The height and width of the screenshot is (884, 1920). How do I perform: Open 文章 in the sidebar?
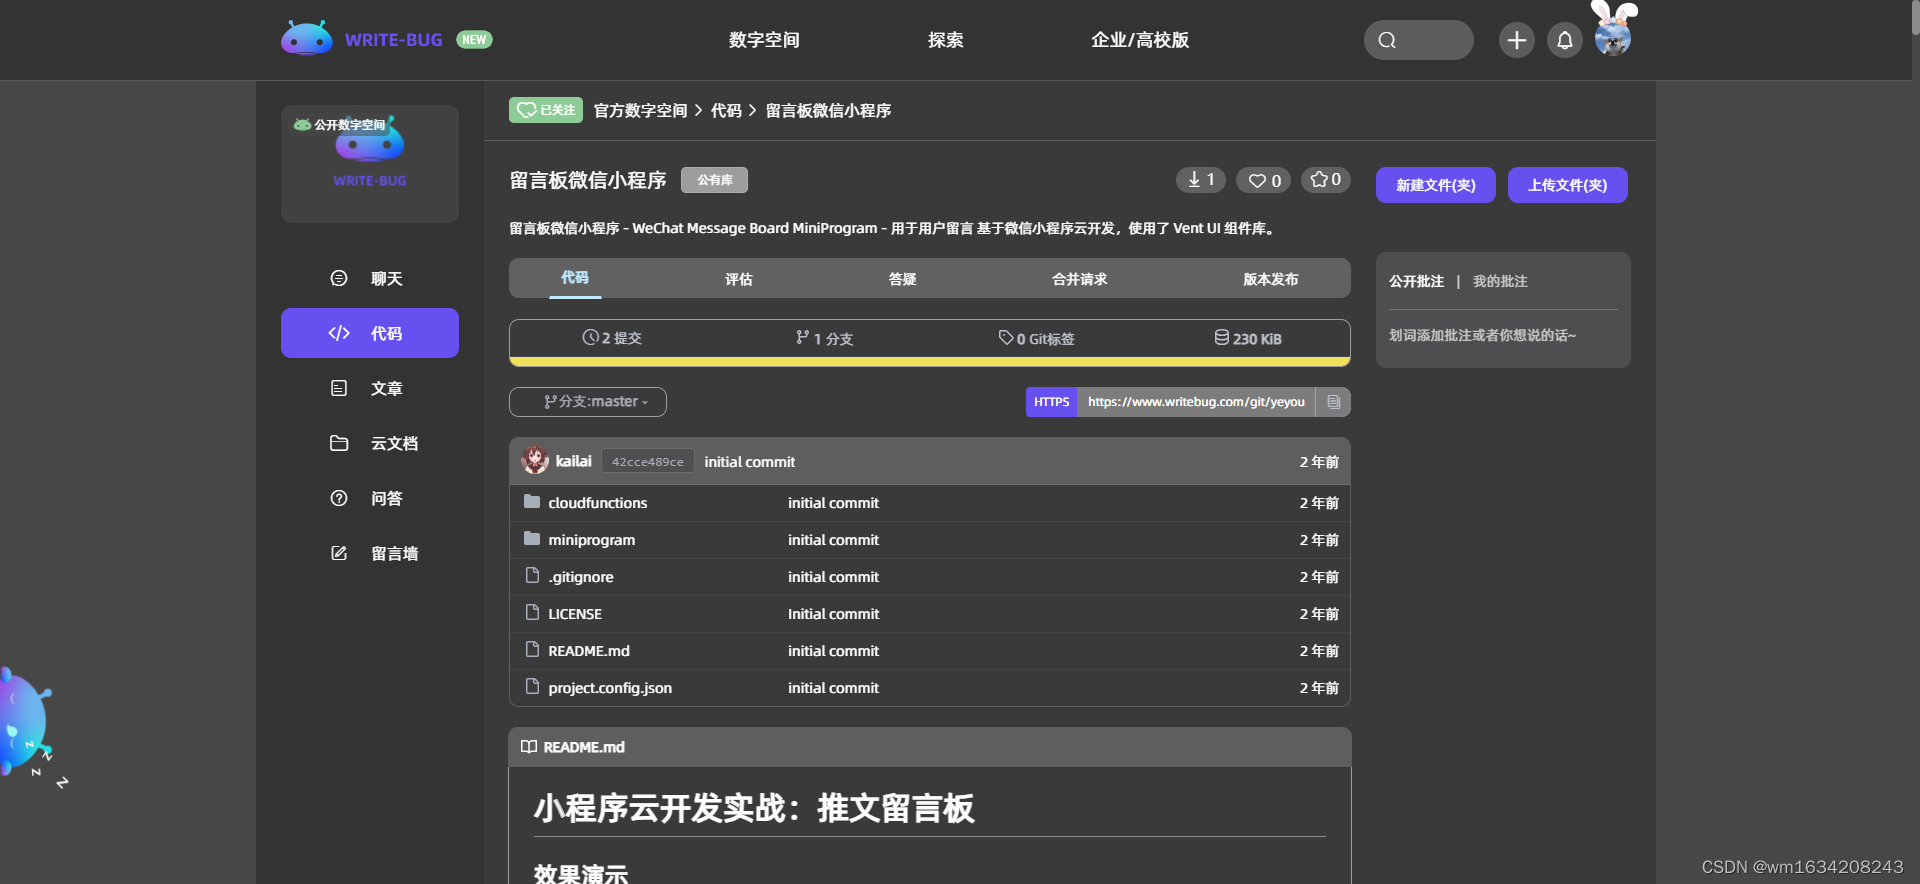pyautogui.click(x=370, y=388)
